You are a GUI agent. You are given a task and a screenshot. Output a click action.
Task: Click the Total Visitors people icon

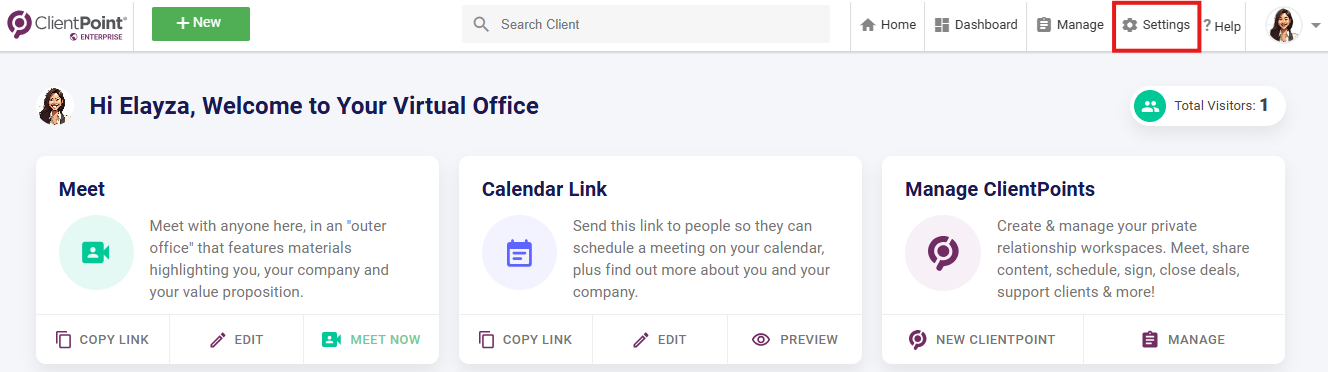(x=1150, y=105)
